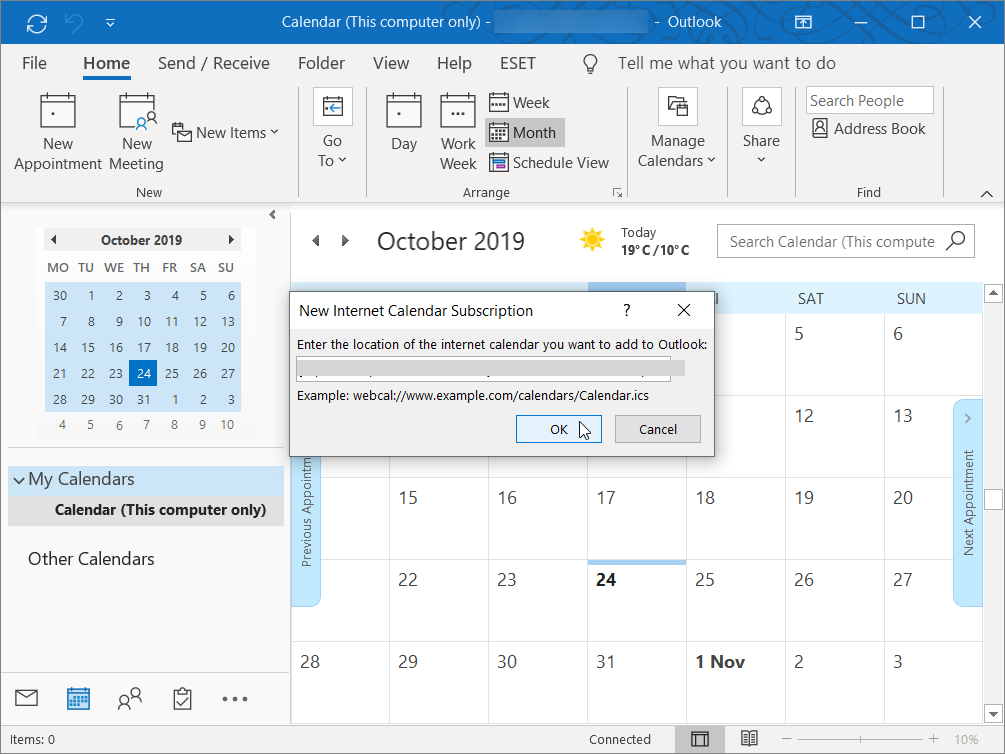Switch to Mail view in the navigation bar
The image size is (1005, 754).
[x=27, y=699]
